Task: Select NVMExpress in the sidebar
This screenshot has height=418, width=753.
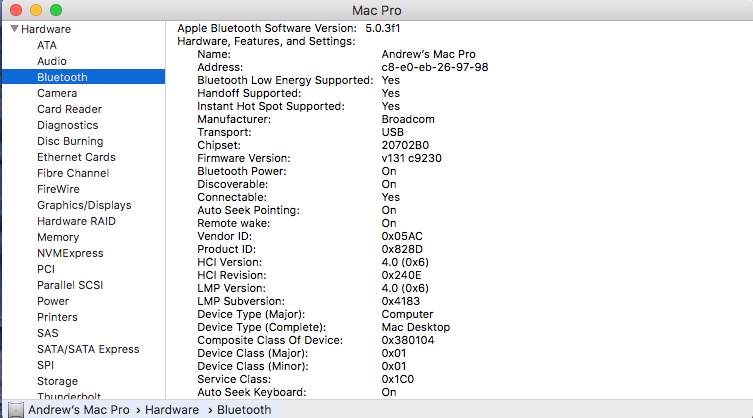Action: (70, 253)
